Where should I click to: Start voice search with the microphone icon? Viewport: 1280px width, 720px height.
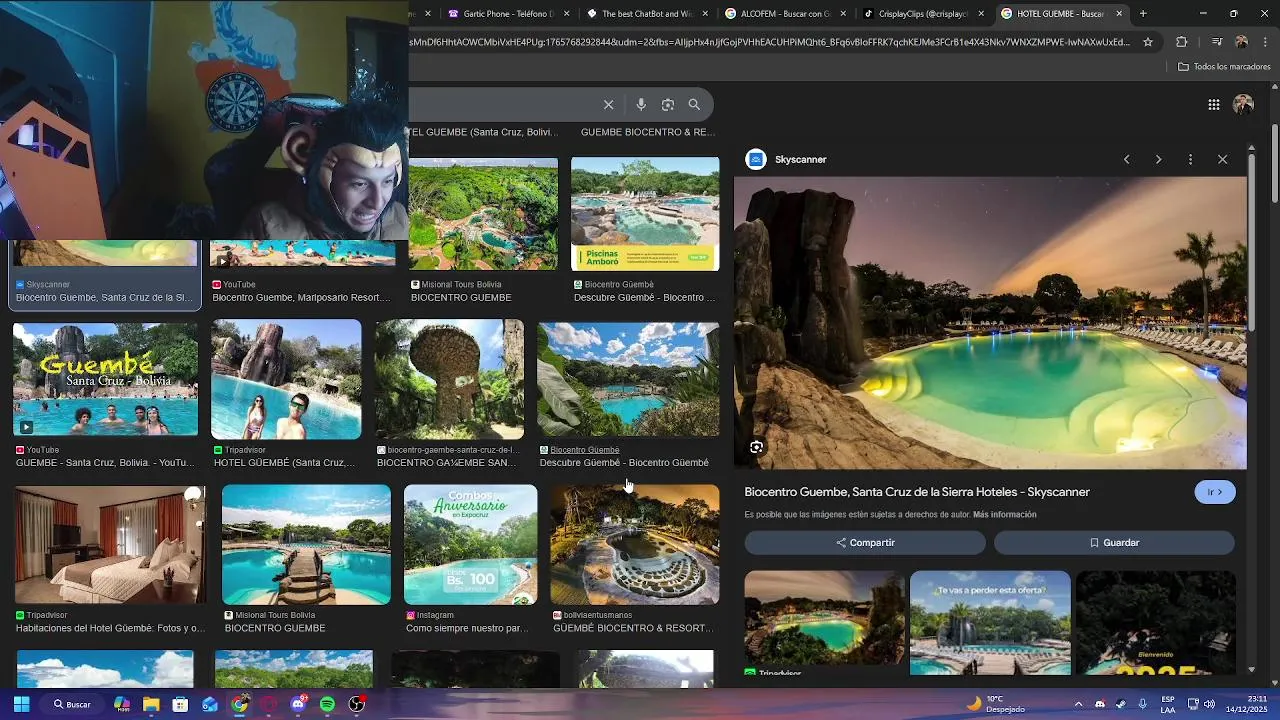641,104
